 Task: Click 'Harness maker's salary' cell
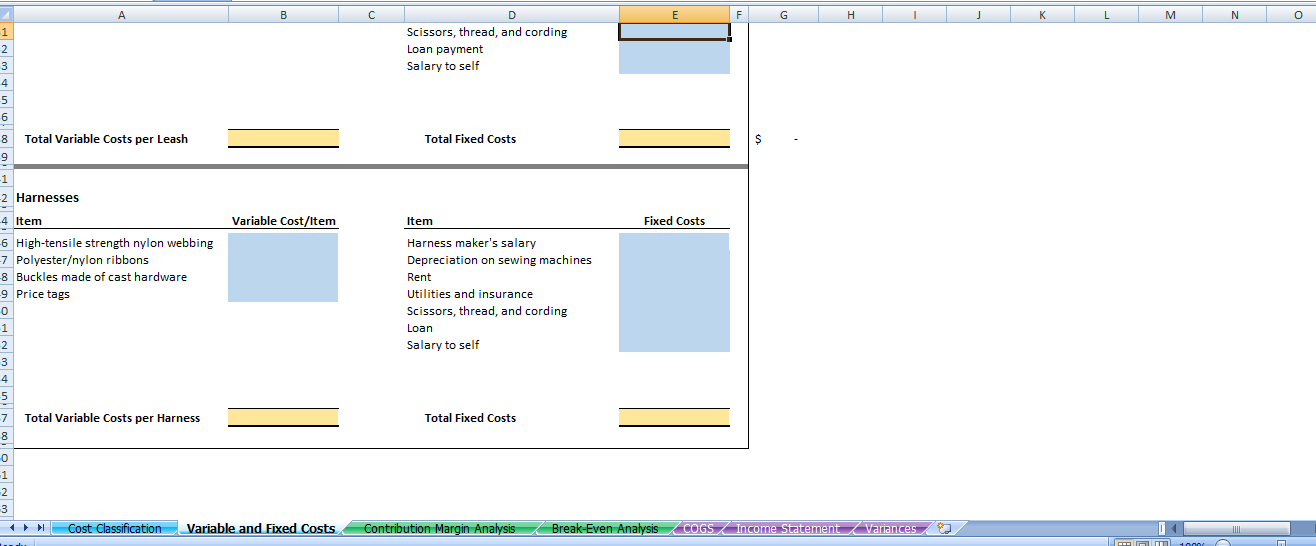tap(471, 243)
